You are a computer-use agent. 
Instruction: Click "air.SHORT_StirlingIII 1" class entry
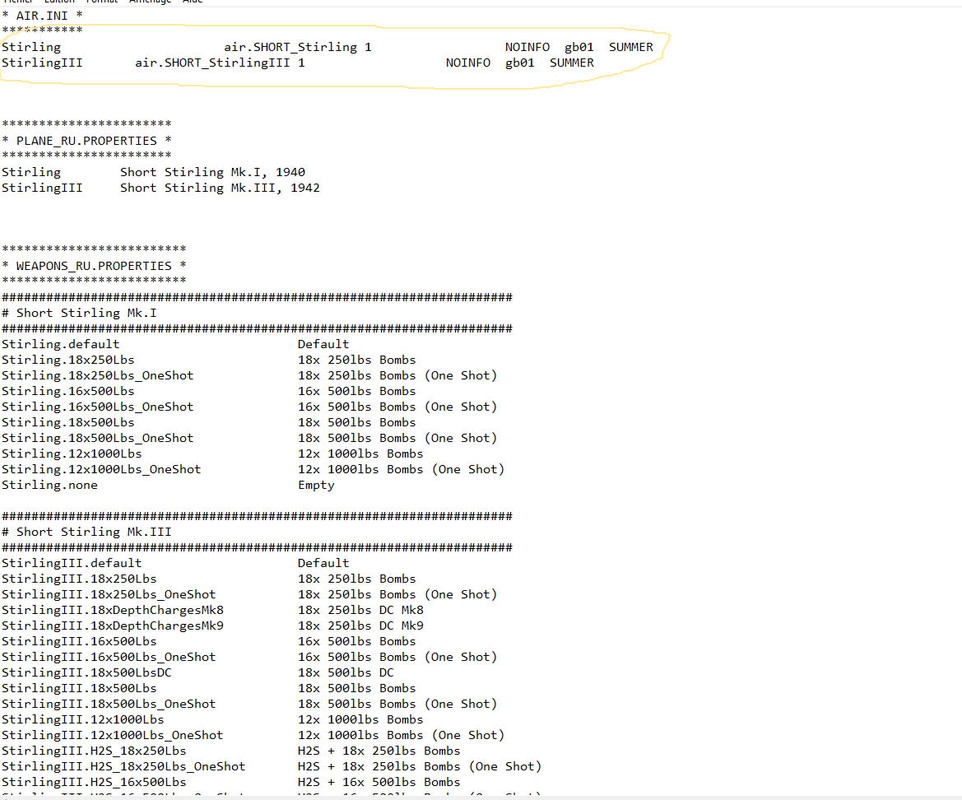220,63
